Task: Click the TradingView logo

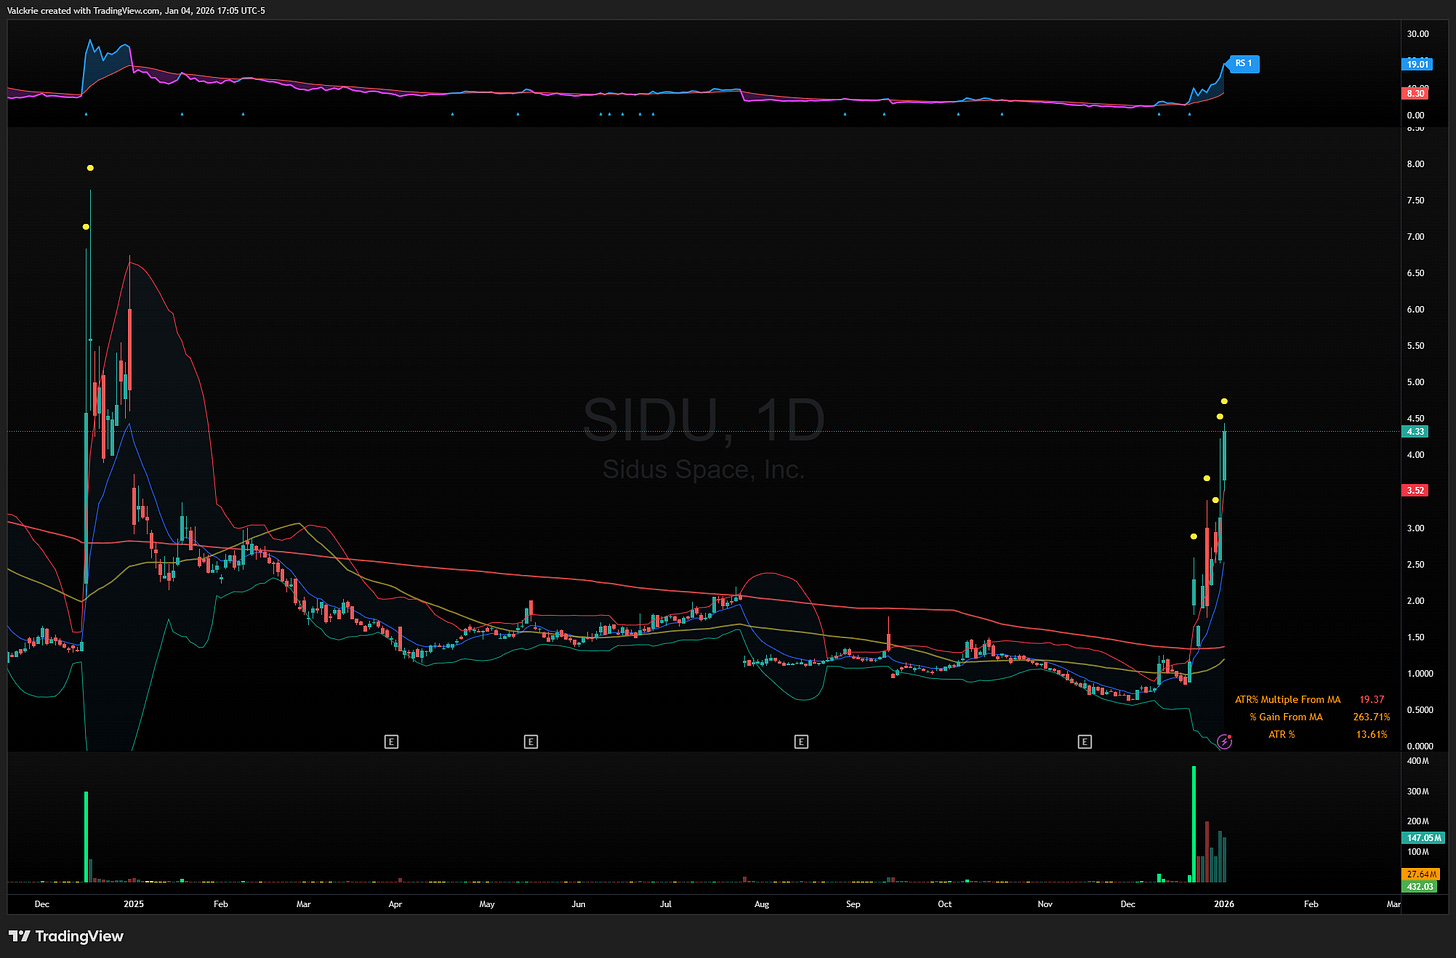Action: click(66, 936)
